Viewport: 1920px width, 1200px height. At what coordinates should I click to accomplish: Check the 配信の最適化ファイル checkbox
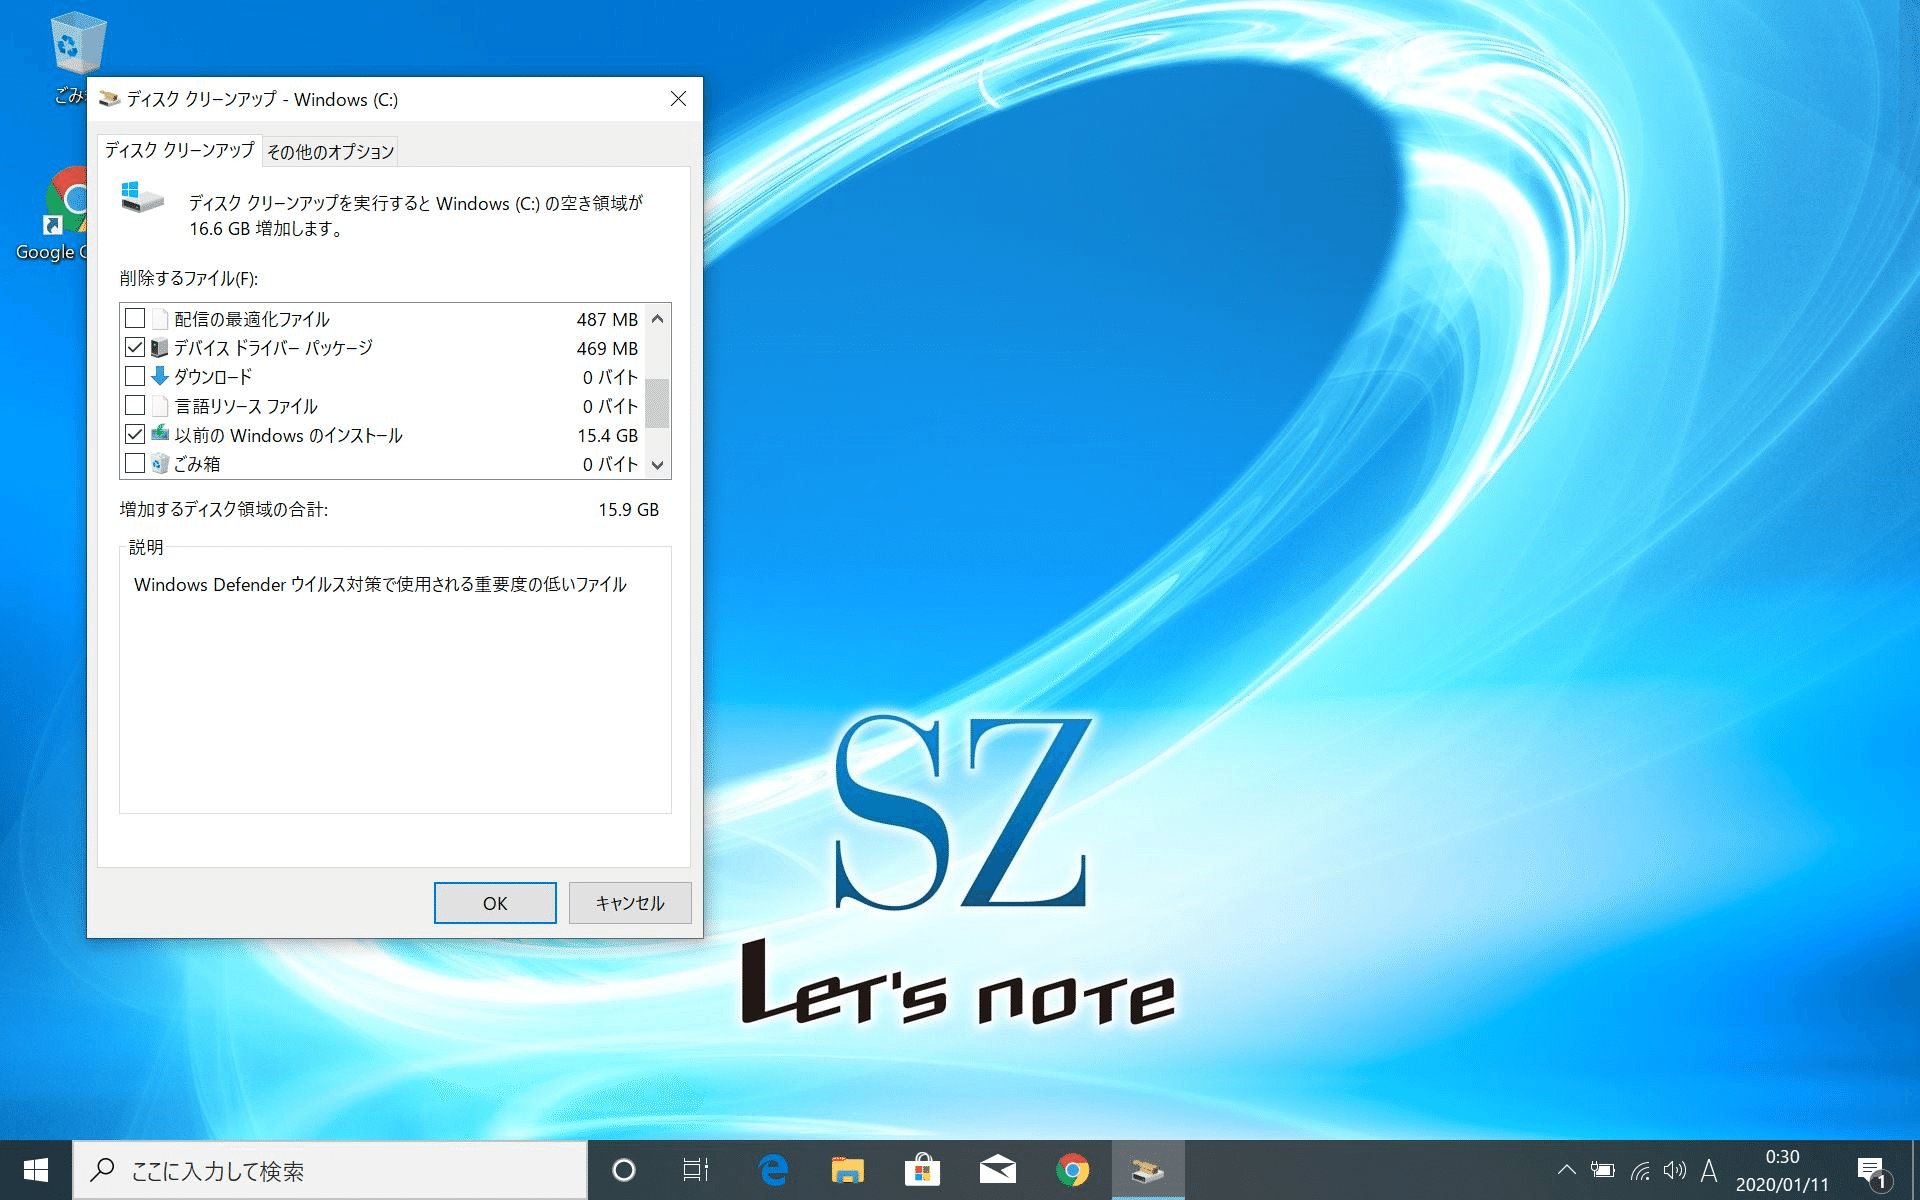point(135,318)
